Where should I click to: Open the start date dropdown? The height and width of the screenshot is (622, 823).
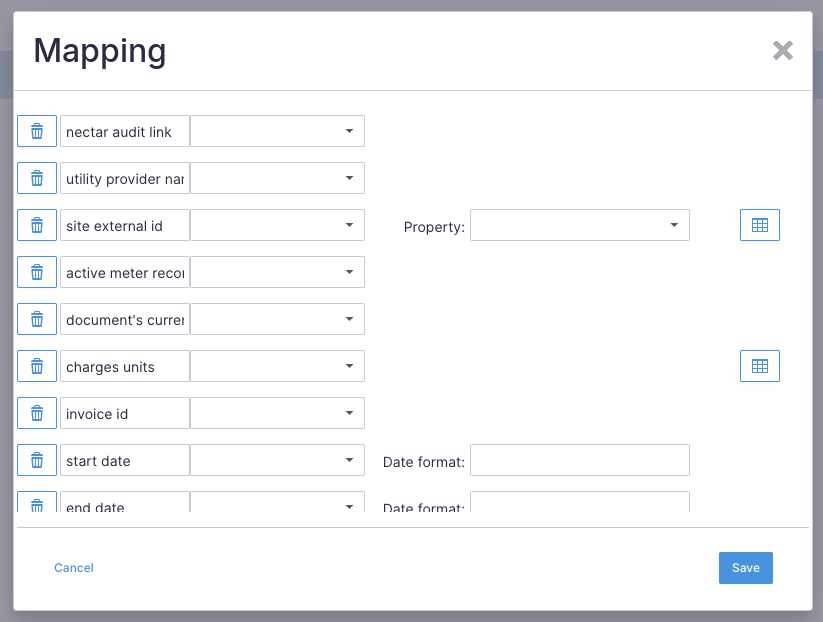coord(277,460)
